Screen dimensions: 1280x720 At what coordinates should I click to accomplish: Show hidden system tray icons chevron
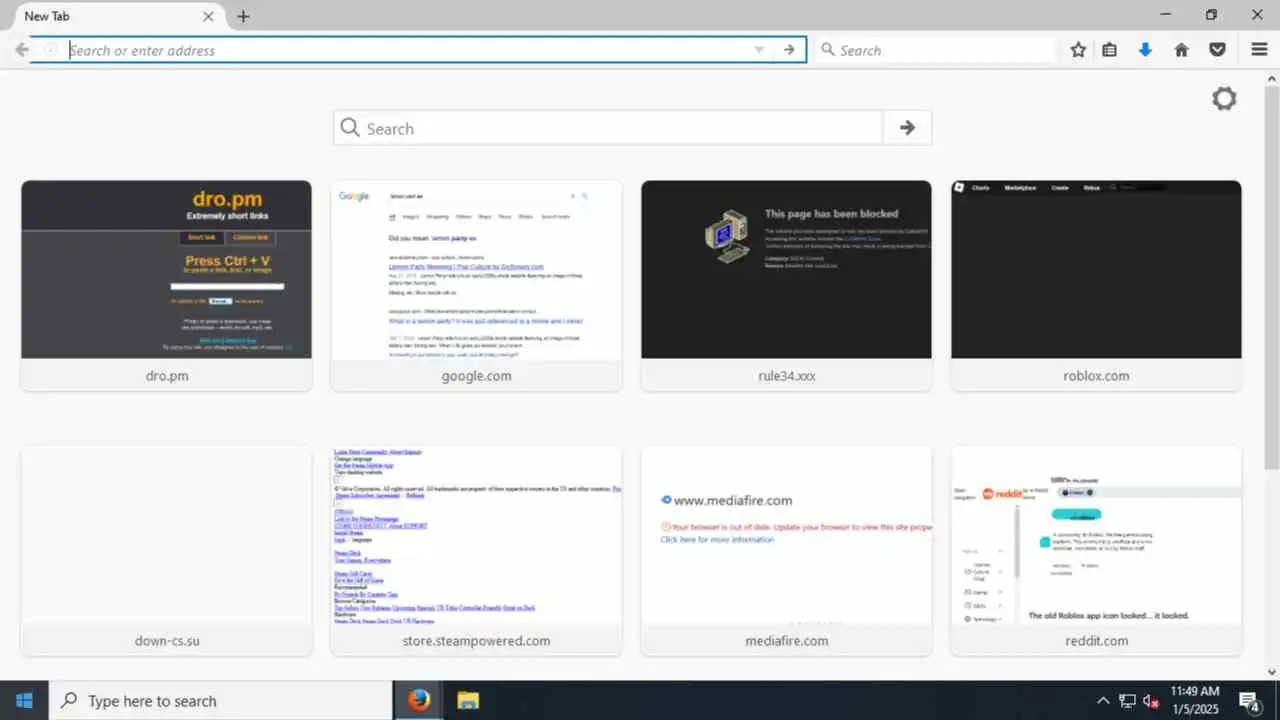[1103, 700]
